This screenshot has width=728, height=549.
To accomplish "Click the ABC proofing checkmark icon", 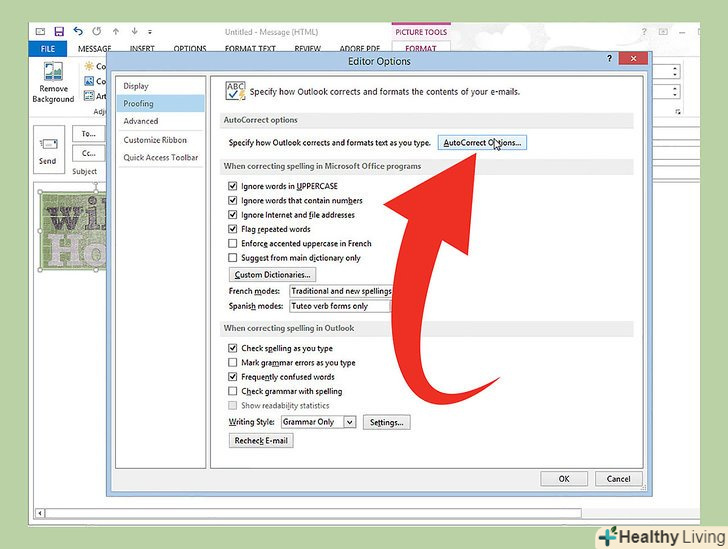I will tap(235, 91).
